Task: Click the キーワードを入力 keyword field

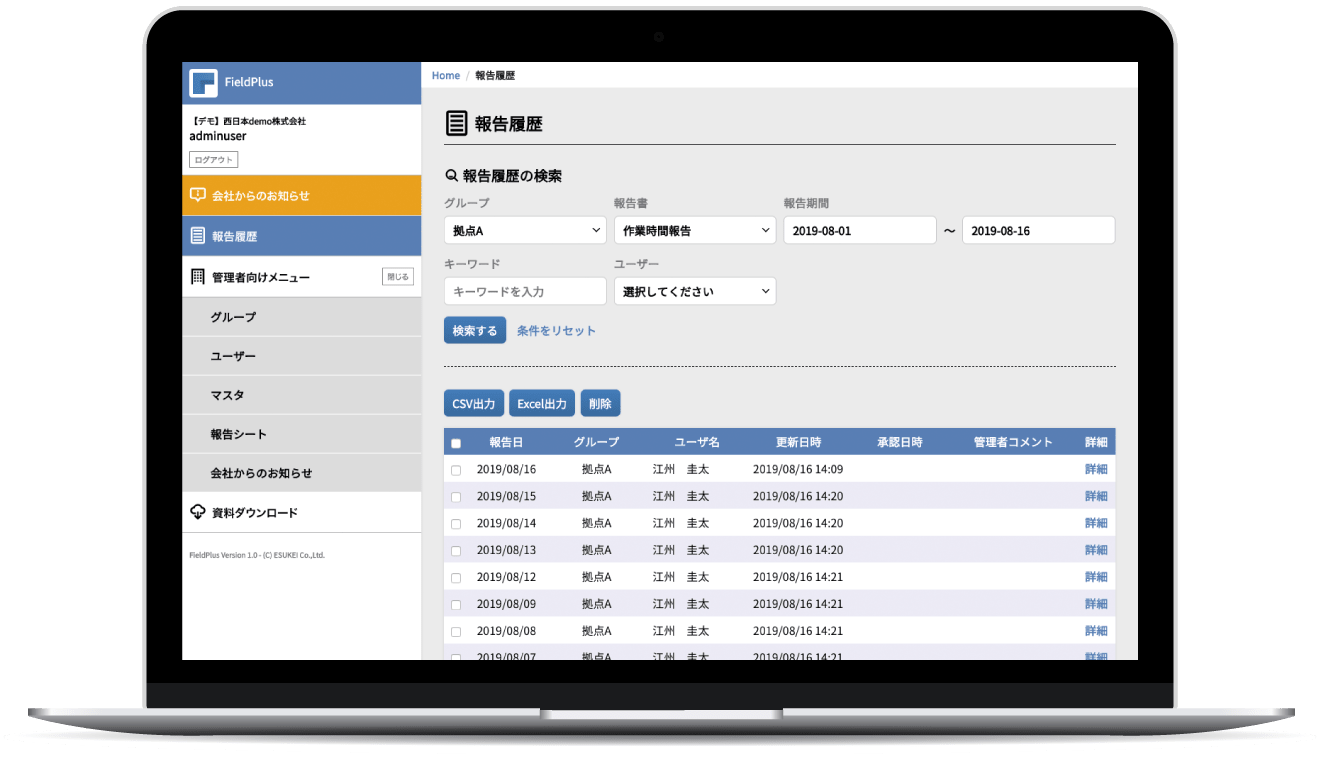Action: coord(525,291)
